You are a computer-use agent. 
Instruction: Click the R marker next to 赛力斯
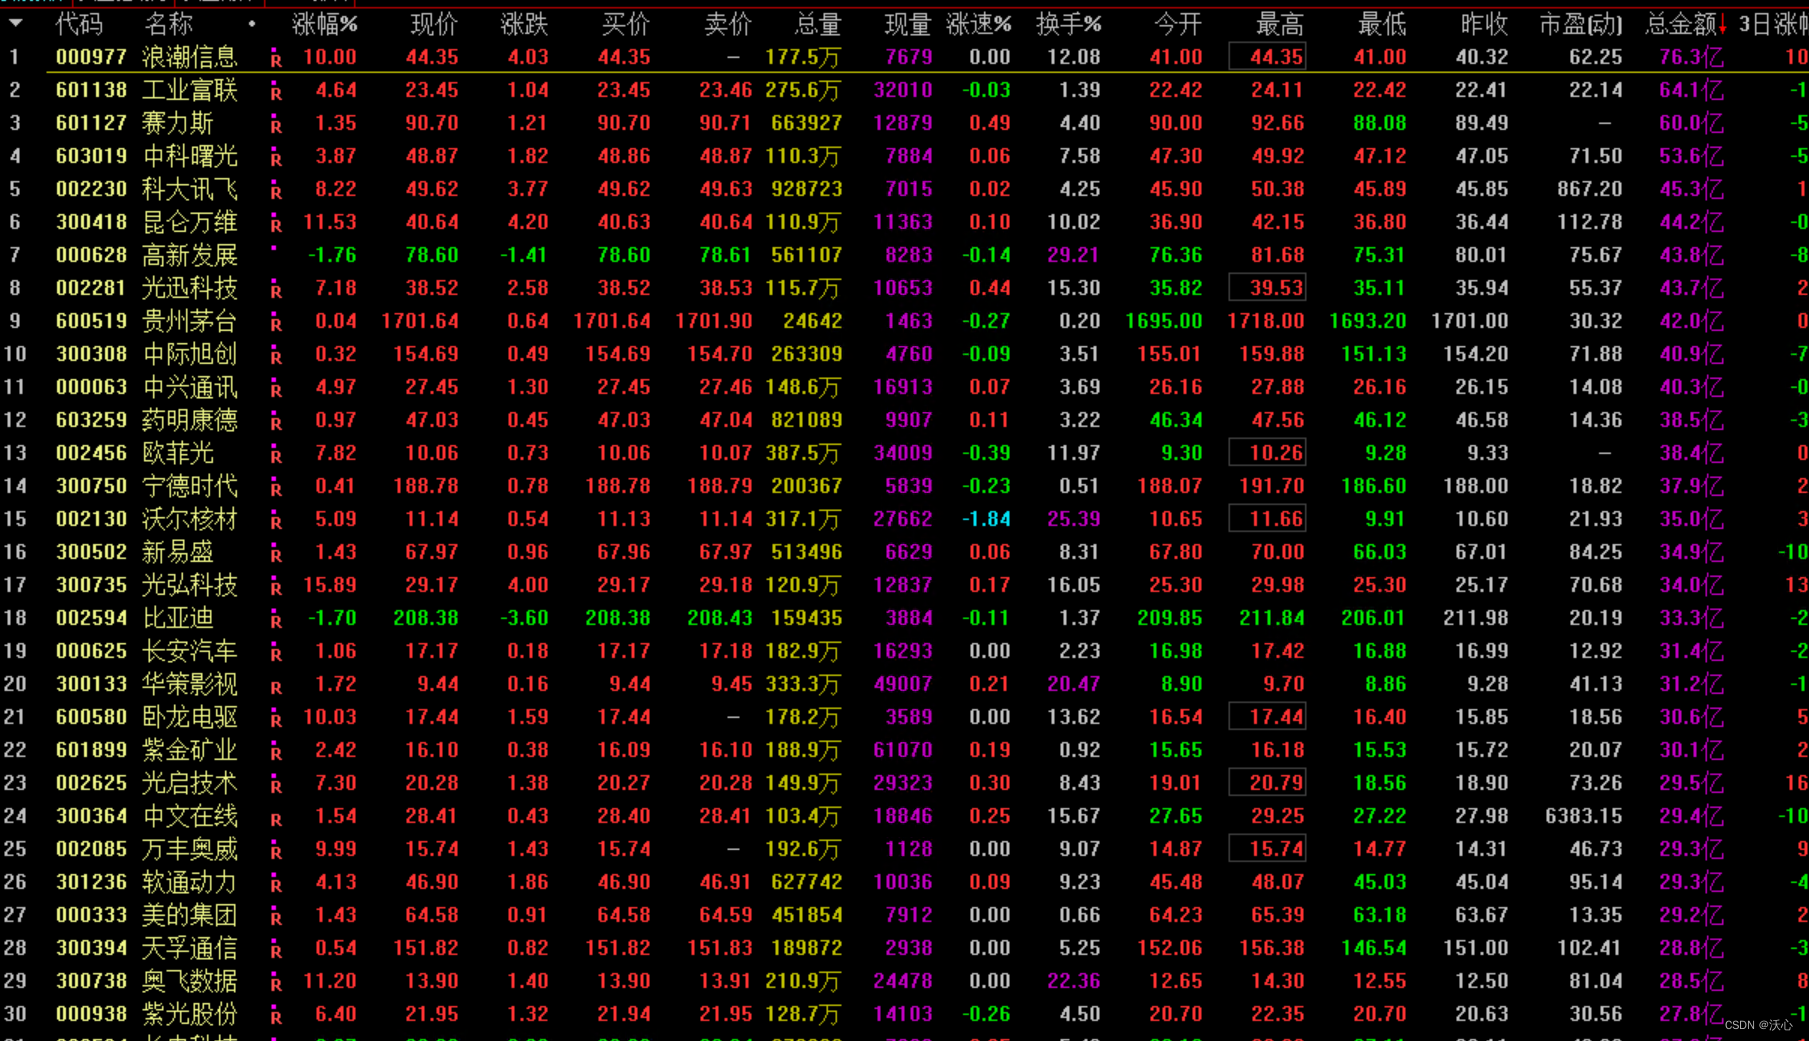tap(276, 126)
